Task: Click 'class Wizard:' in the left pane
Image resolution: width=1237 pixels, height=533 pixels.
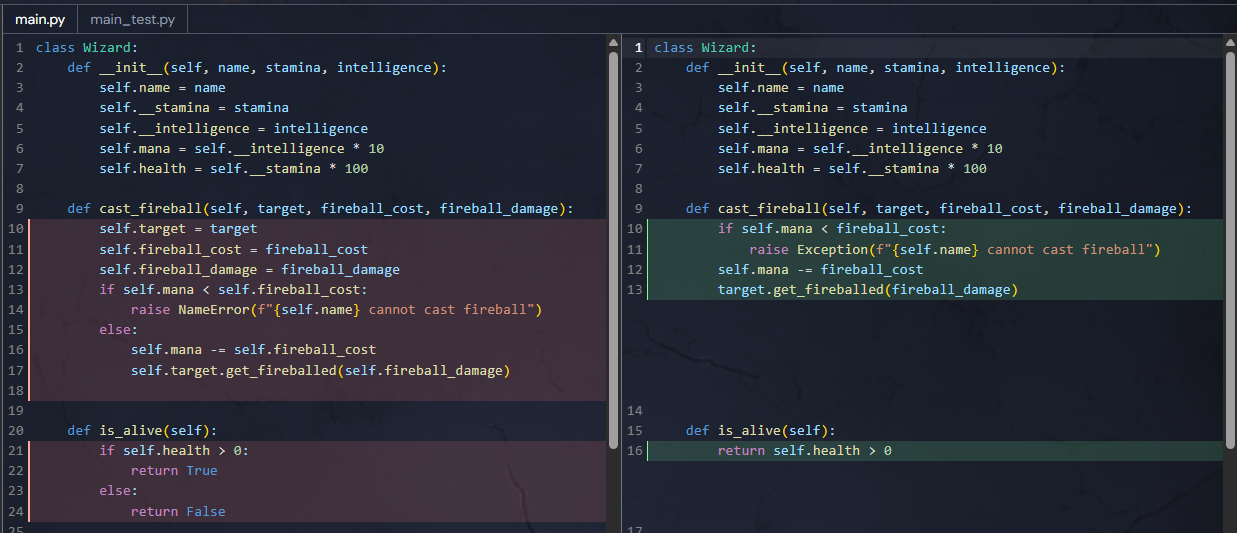Action: point(87,48)
